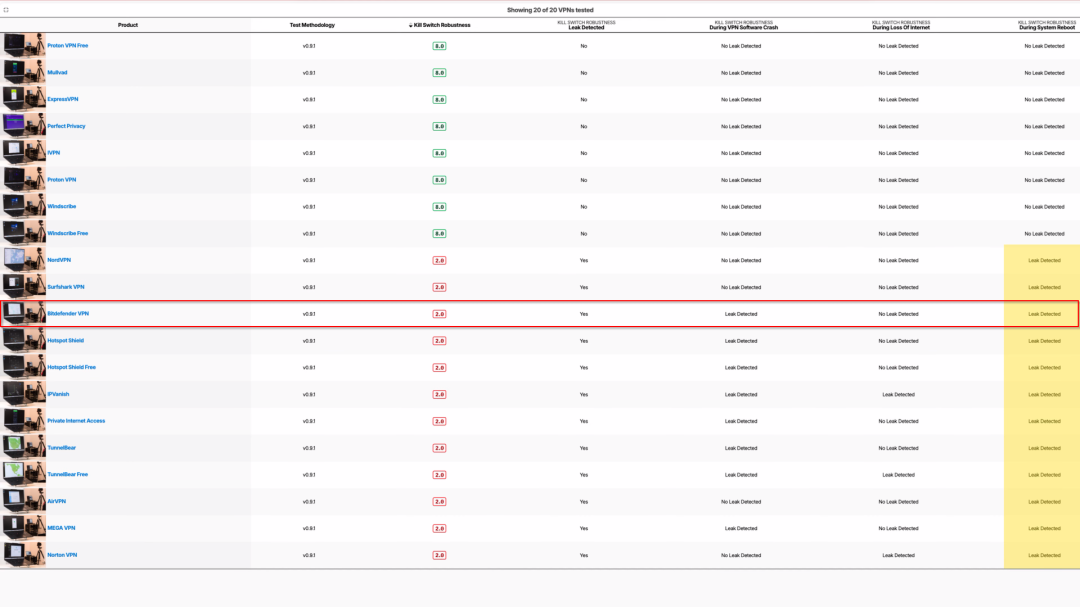Screen dimensions: 1080x607
Task: Click the 8.0 score badge for ExpressVPN
Action: click(x=439, y=99)
